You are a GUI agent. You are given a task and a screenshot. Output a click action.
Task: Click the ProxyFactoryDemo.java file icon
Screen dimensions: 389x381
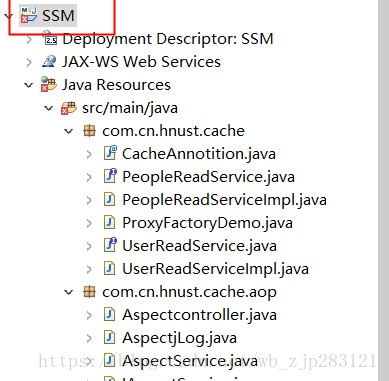coord(109,222)
